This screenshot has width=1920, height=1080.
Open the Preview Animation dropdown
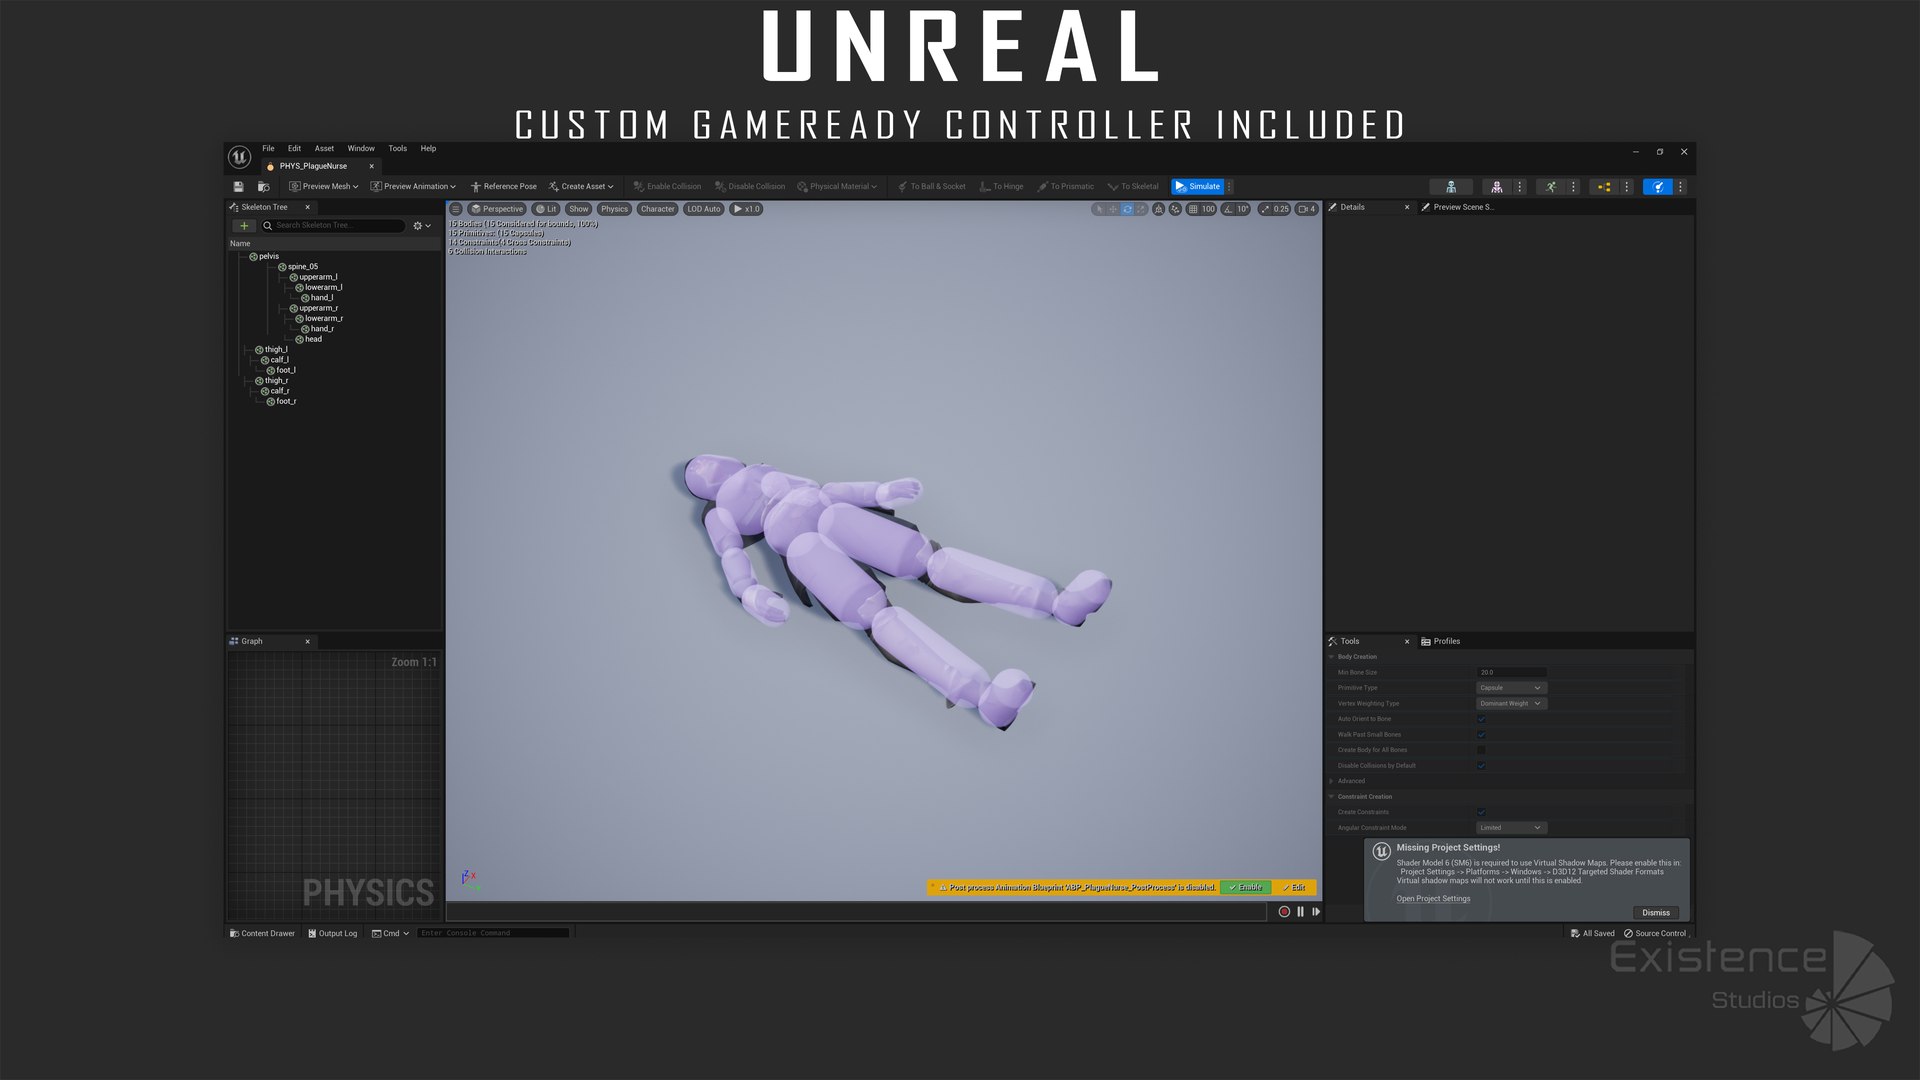[x=413, y=186]
